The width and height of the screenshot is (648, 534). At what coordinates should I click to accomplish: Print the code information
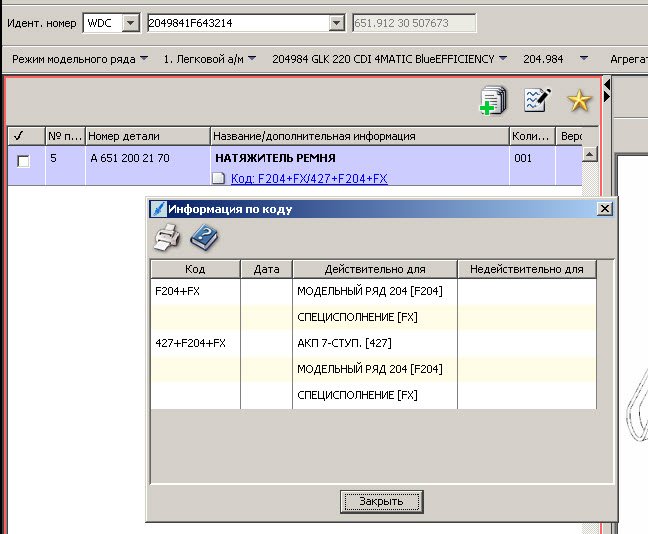(x=167, y=237)
